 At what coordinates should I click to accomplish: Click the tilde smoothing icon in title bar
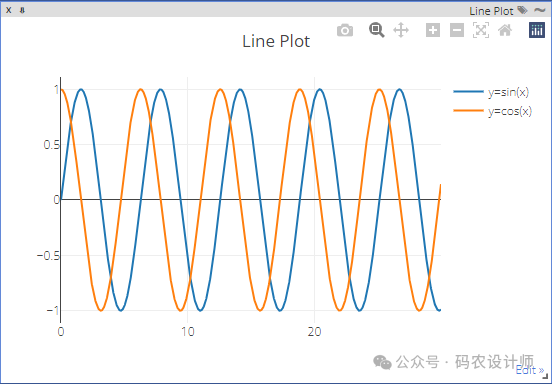pyautogui.click(x=539, y=10)
